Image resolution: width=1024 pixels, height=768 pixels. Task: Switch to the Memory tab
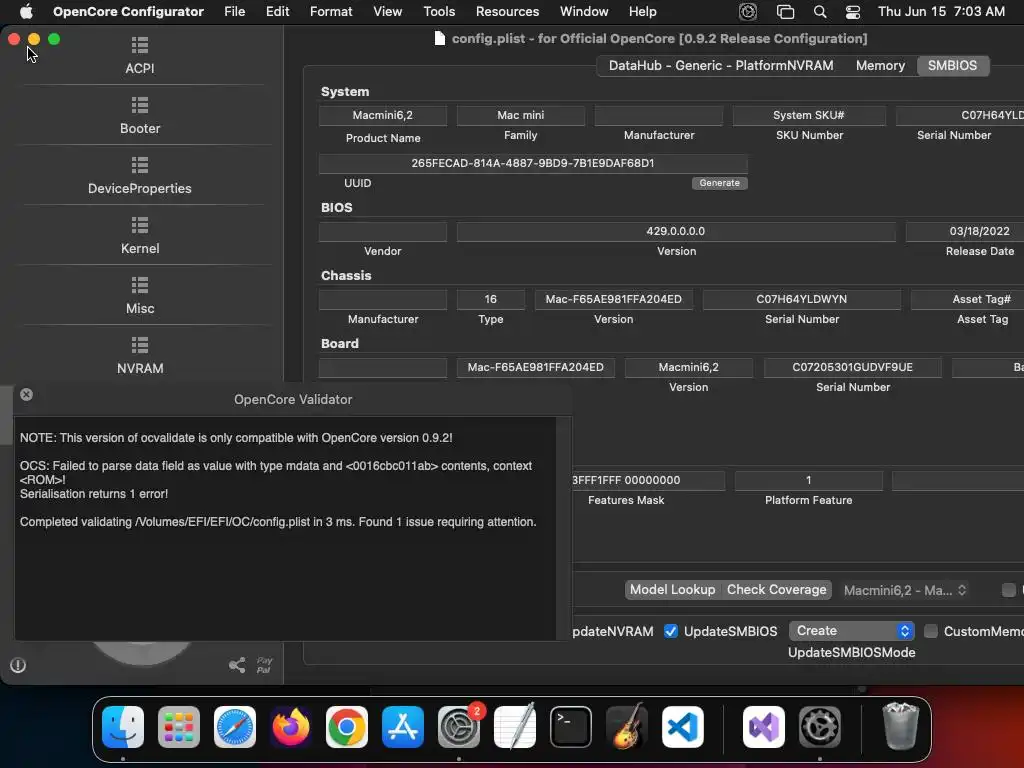pos(880,65)
